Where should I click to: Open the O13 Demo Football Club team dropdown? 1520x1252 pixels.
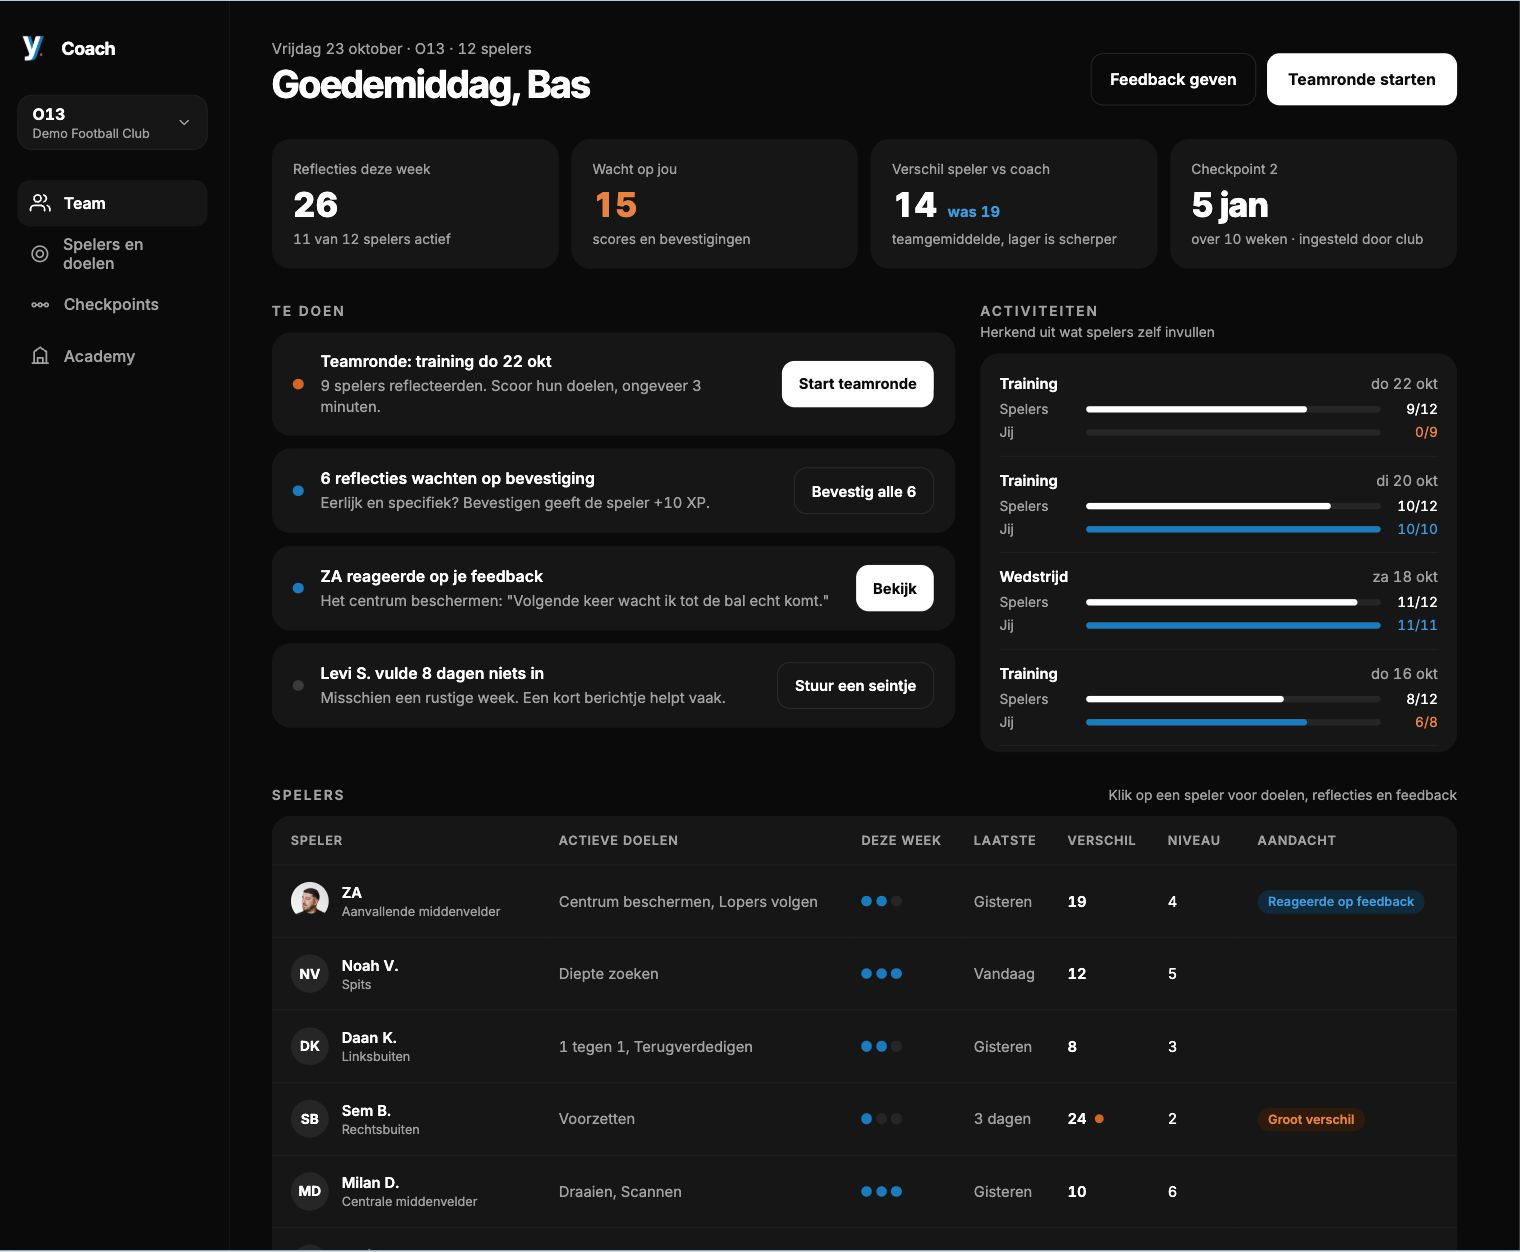pos(112,122)
